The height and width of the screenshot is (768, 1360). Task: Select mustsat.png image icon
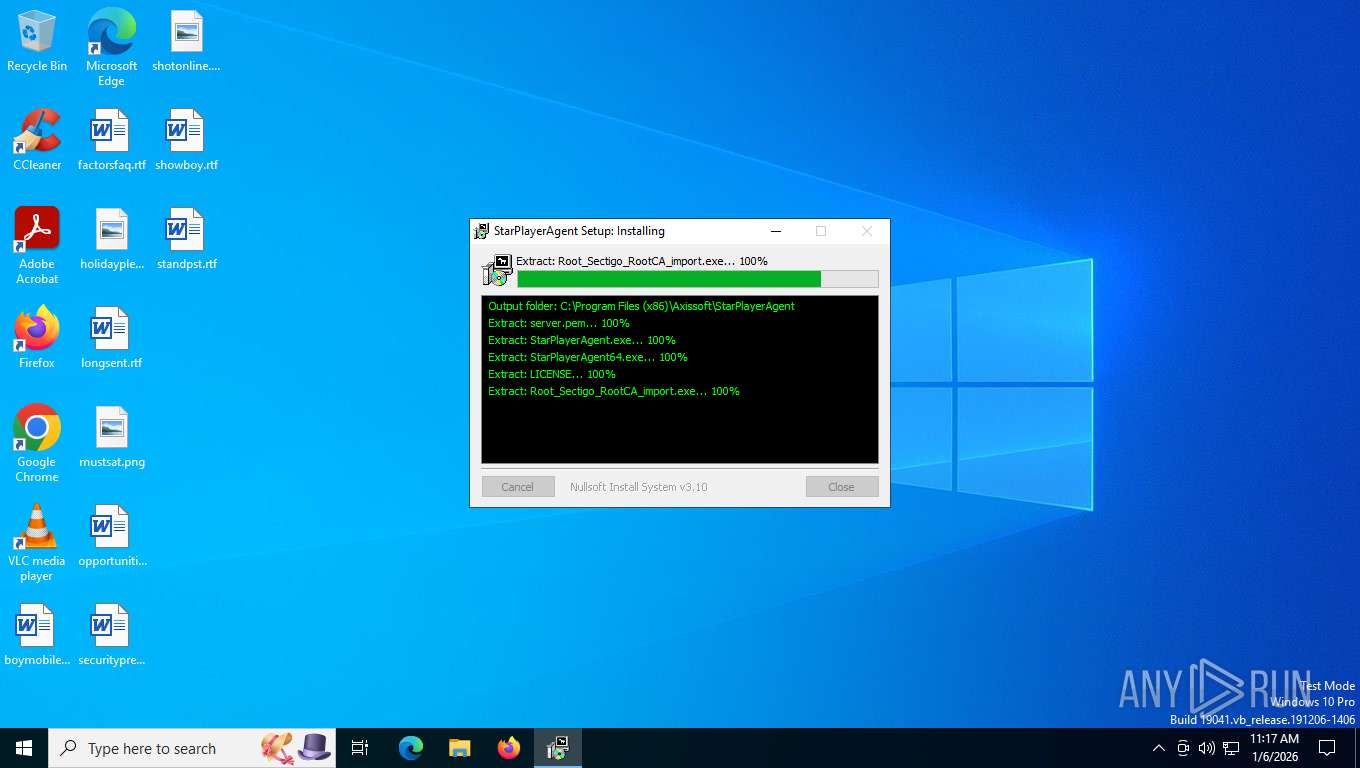point(111,437)
